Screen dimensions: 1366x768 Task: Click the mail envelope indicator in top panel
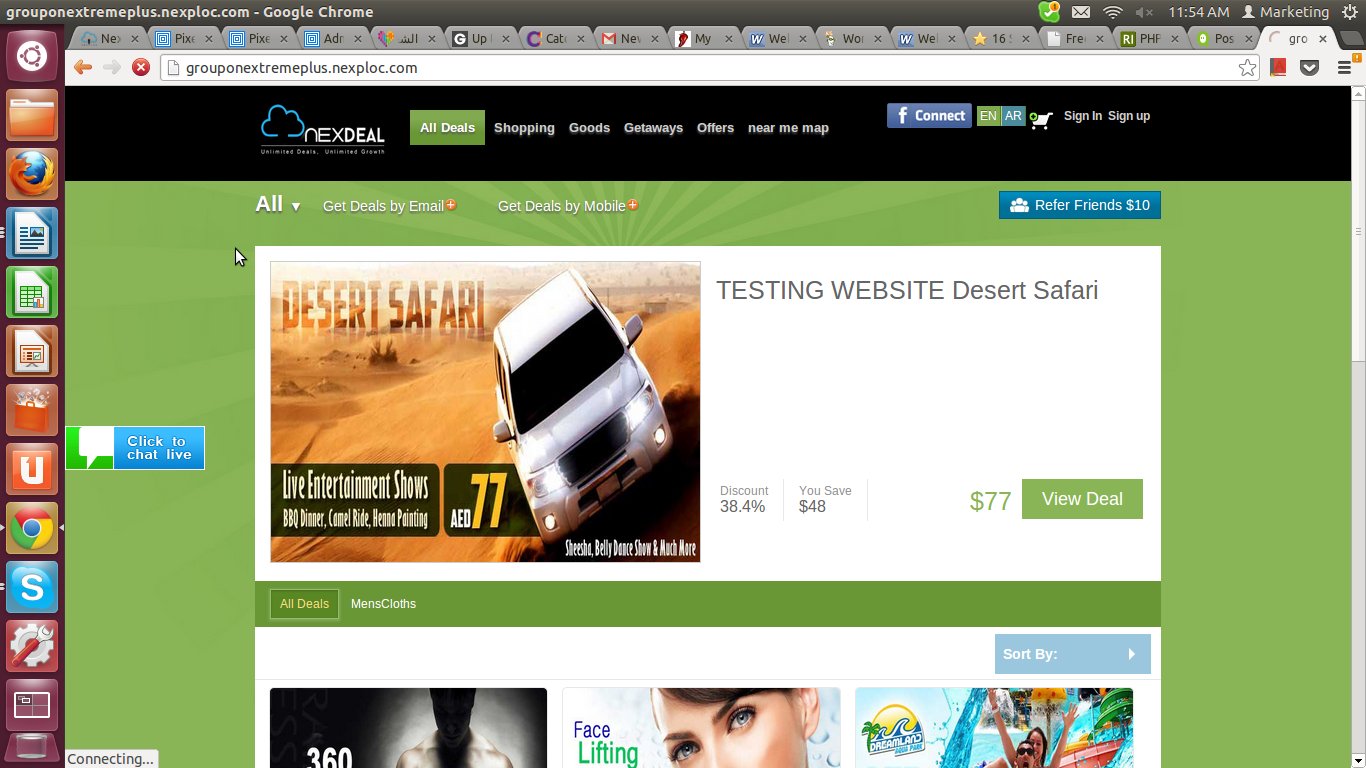(x=1081, y=12)
